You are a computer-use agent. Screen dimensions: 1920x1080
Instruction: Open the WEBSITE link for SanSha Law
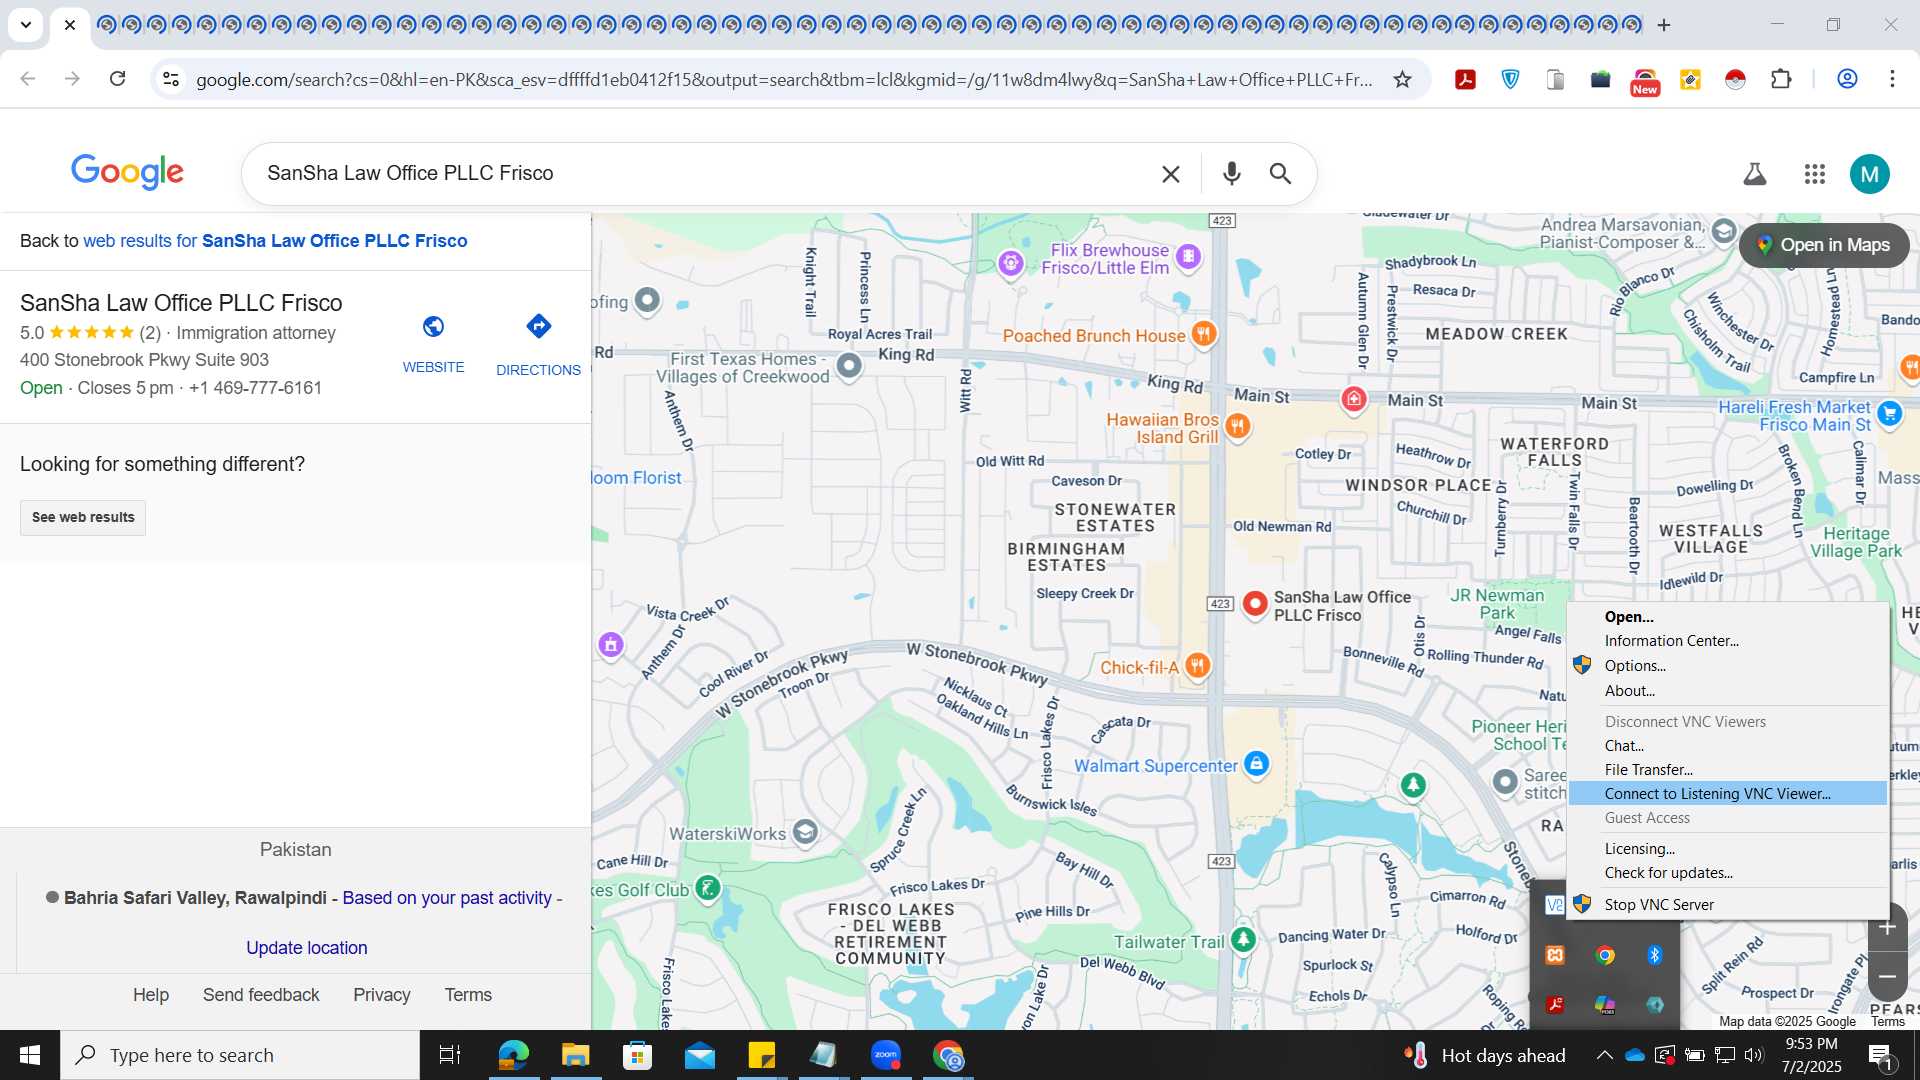(433, 343)
